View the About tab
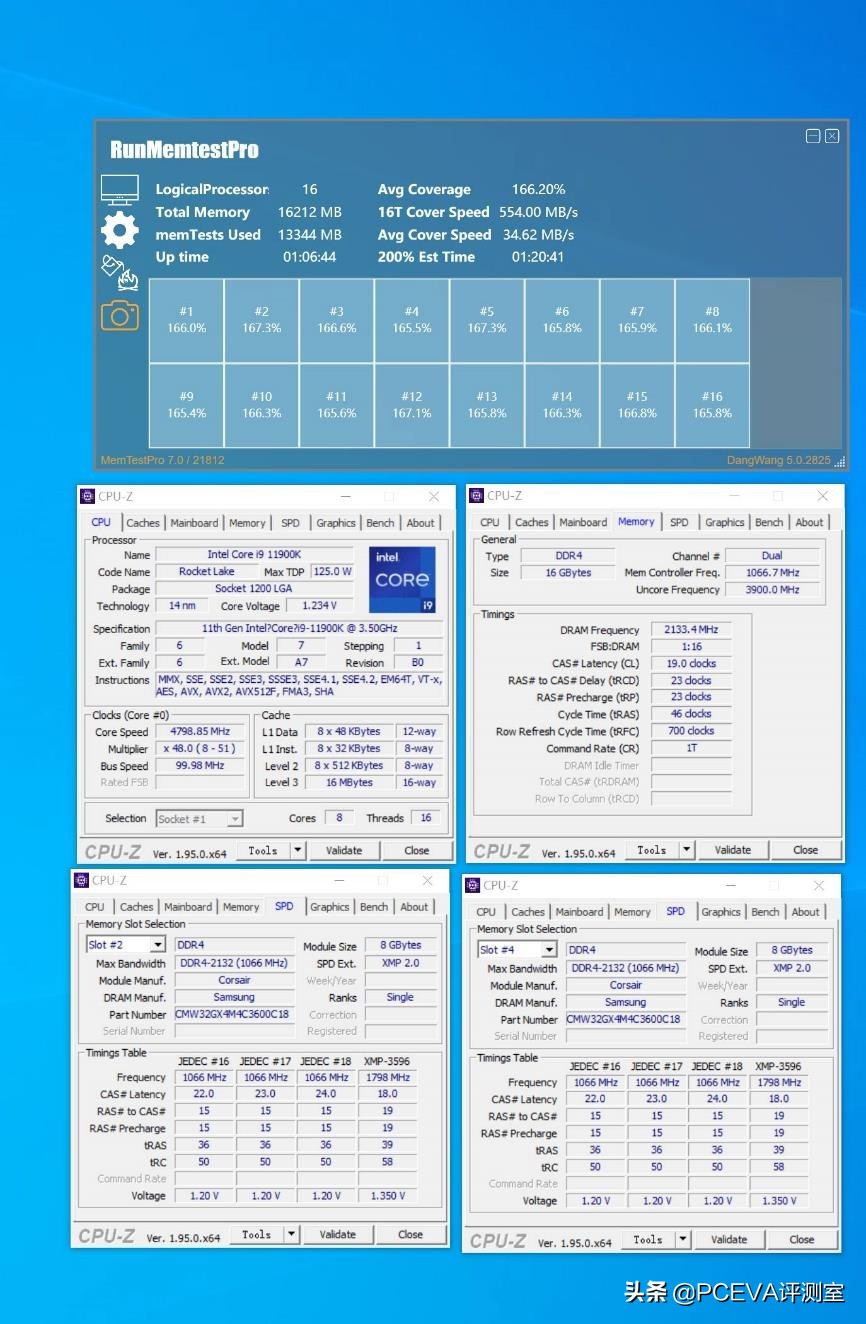866x1324 pixels. click(420, 522)
